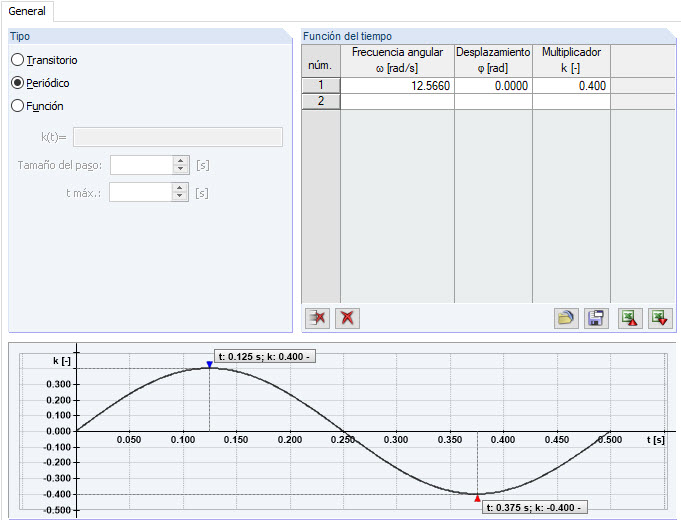This screenshot has height=520, width=681.
Task: Decrease t máx. with down arrow
Action: (180, 197)
